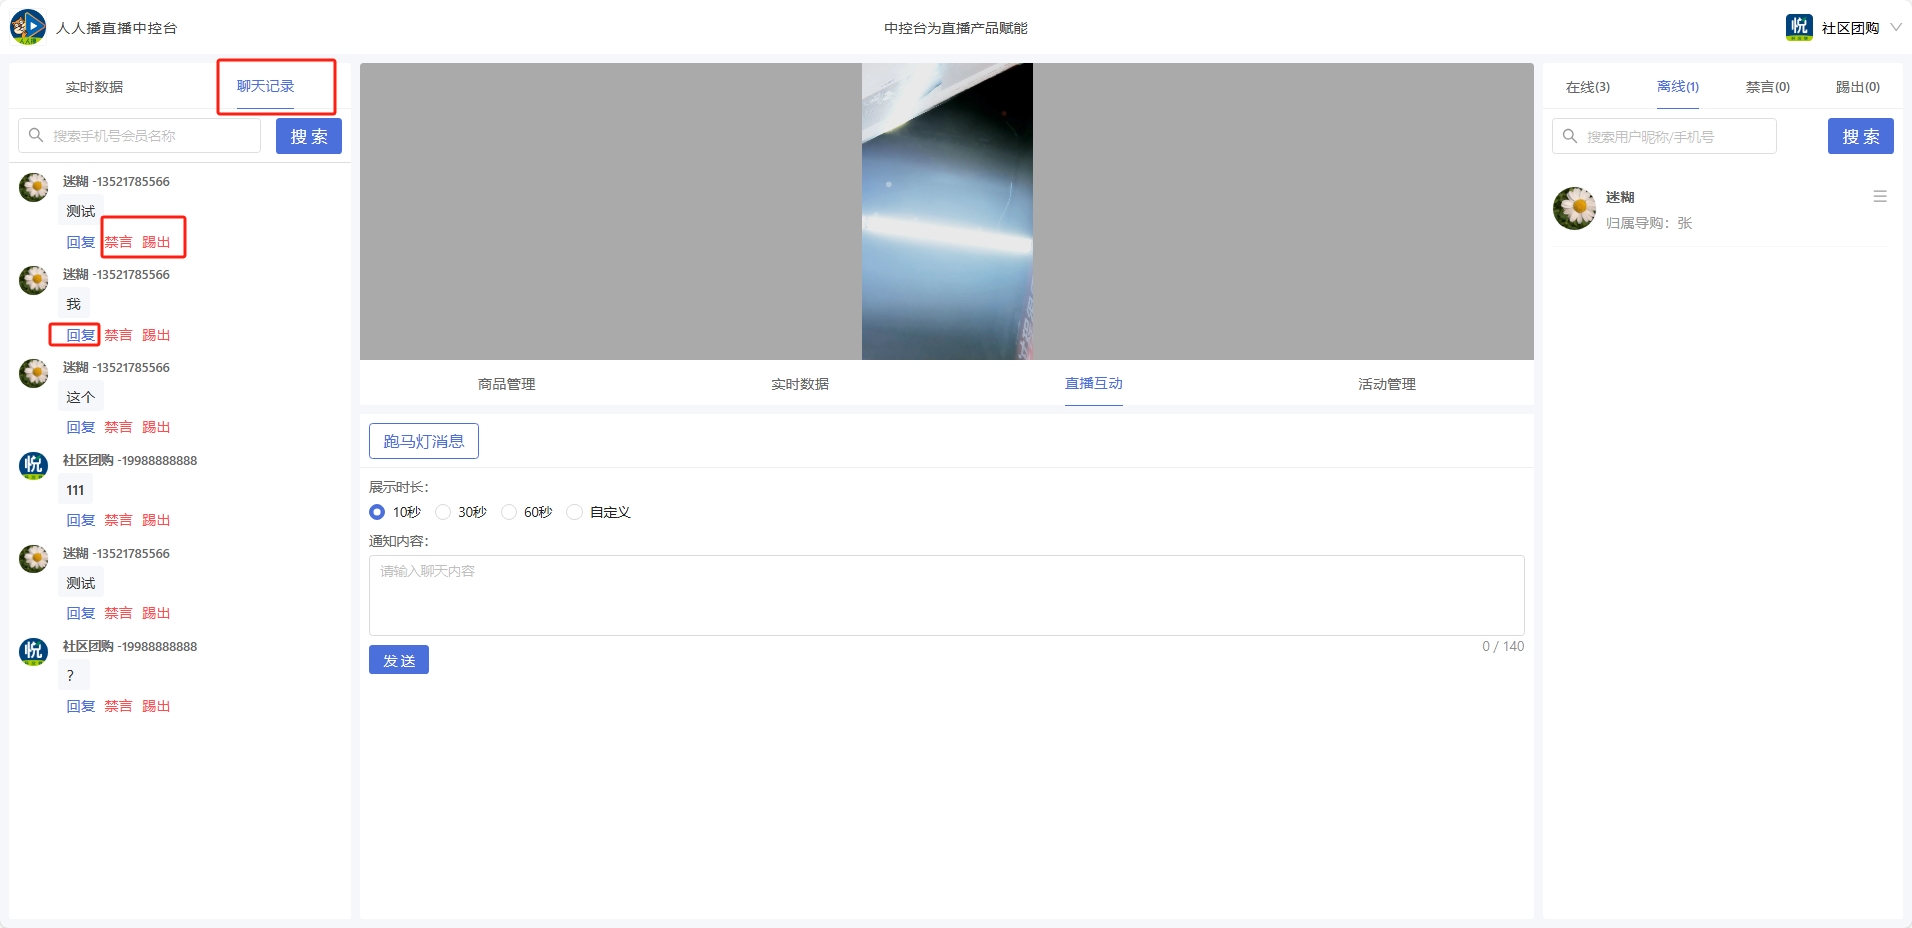Show the 在线(3) user list
Image resolution: width=1912 pixels, height=928 pixels.
(x=1588, y=87)
